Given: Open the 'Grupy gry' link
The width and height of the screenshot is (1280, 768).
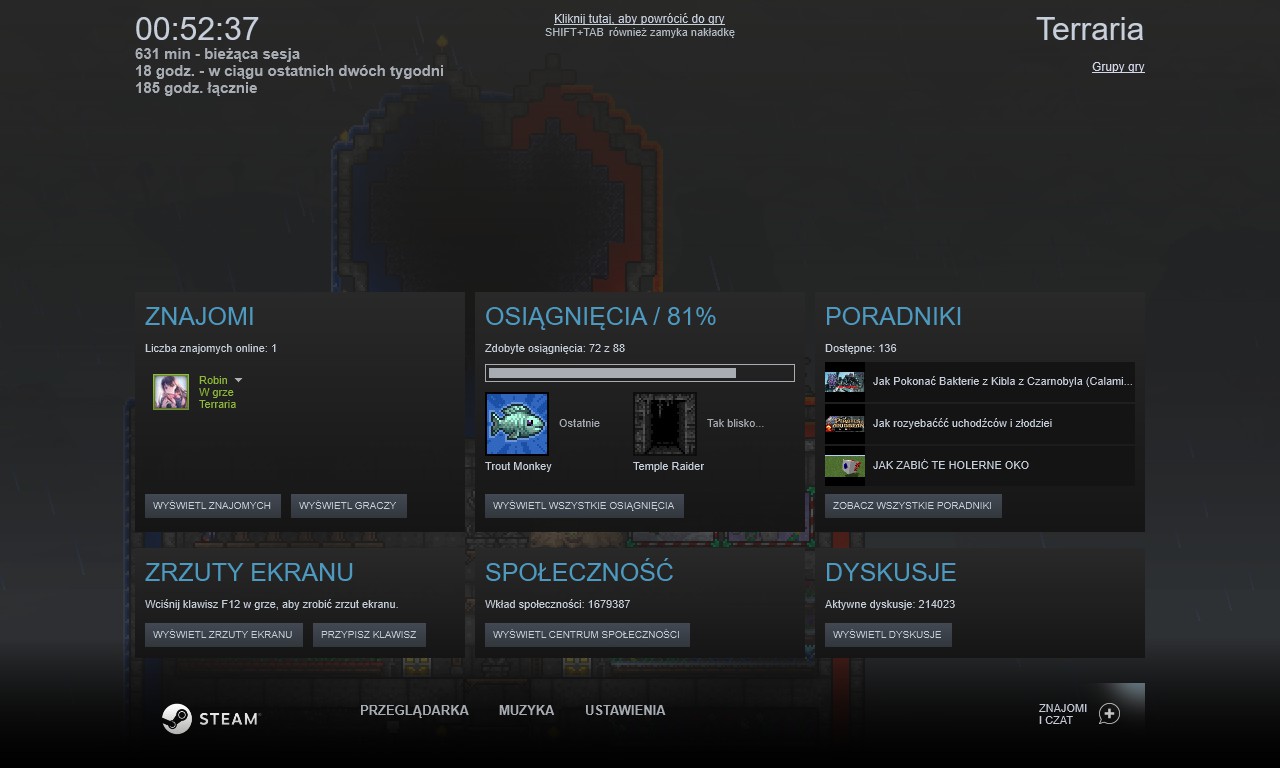Looking at the screenshot, I should coord(1118,67).
